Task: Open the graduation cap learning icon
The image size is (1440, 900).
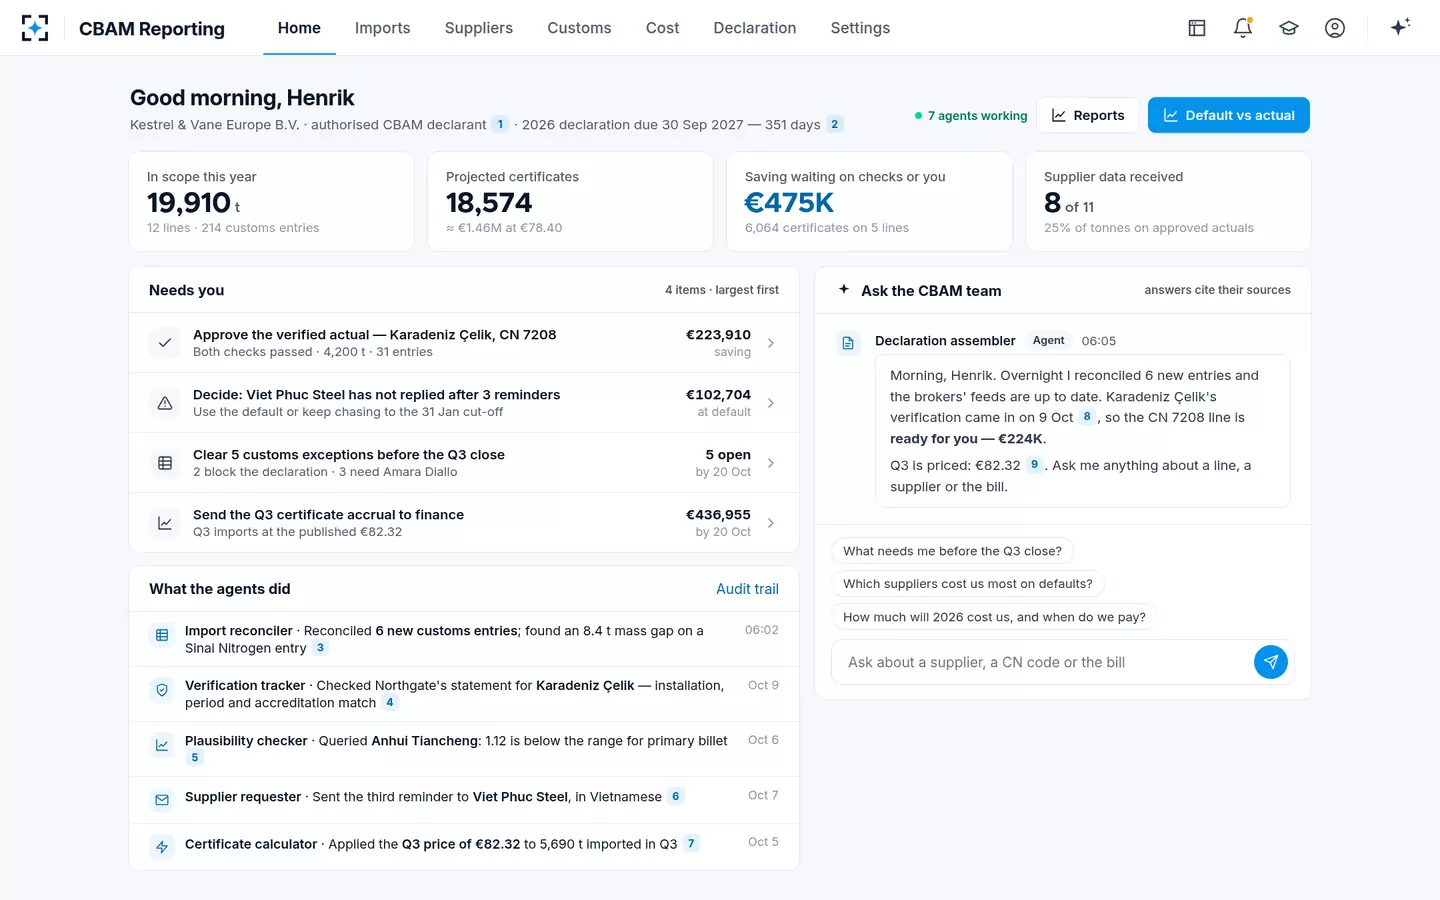Action: [1289, 28]
